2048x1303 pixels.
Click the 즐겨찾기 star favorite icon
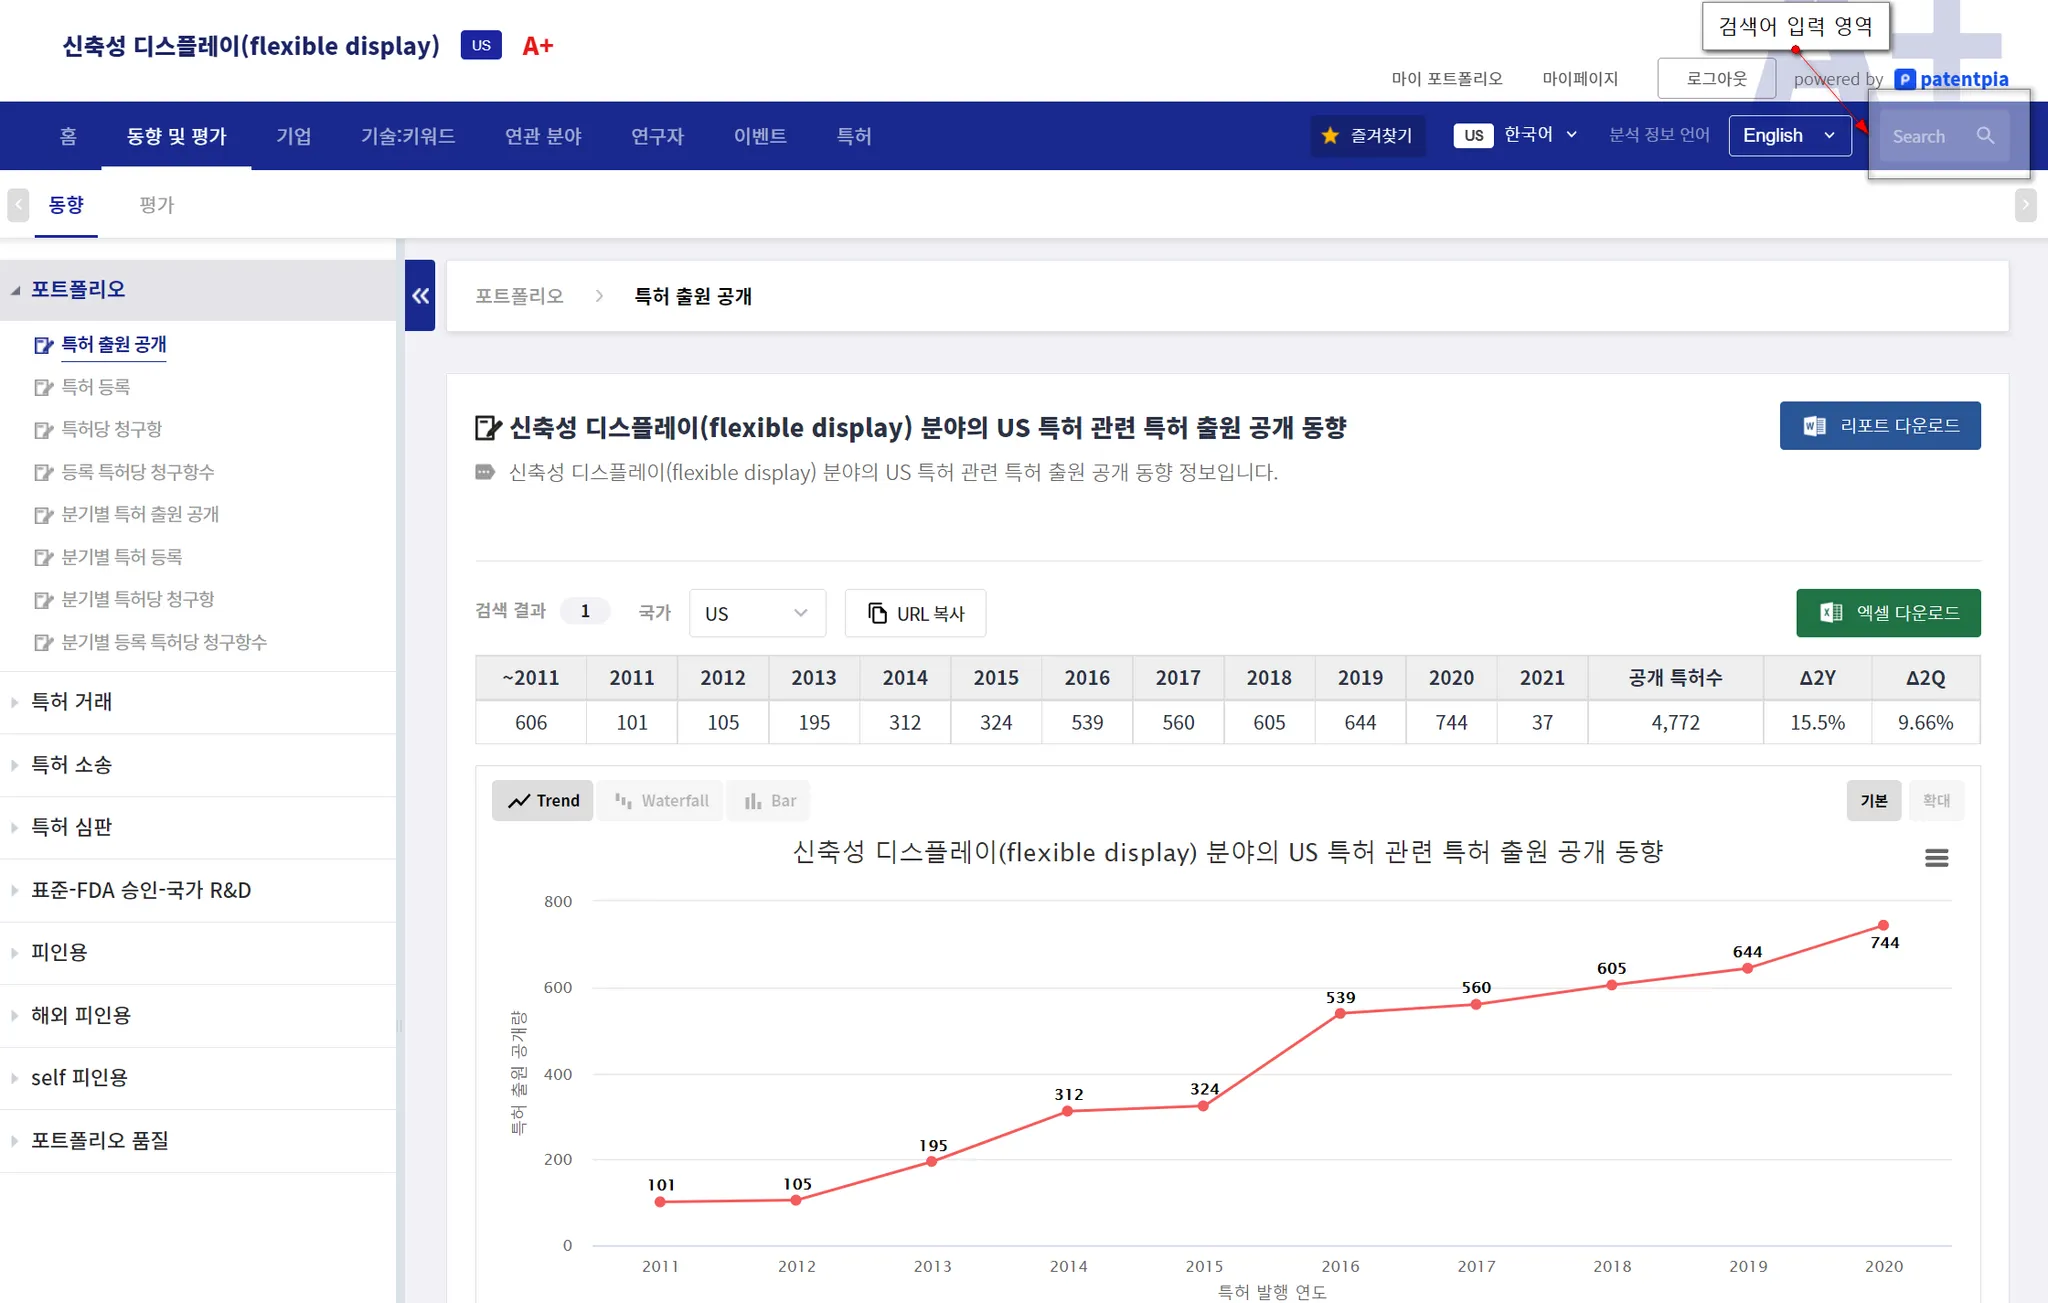point(1330,136)
